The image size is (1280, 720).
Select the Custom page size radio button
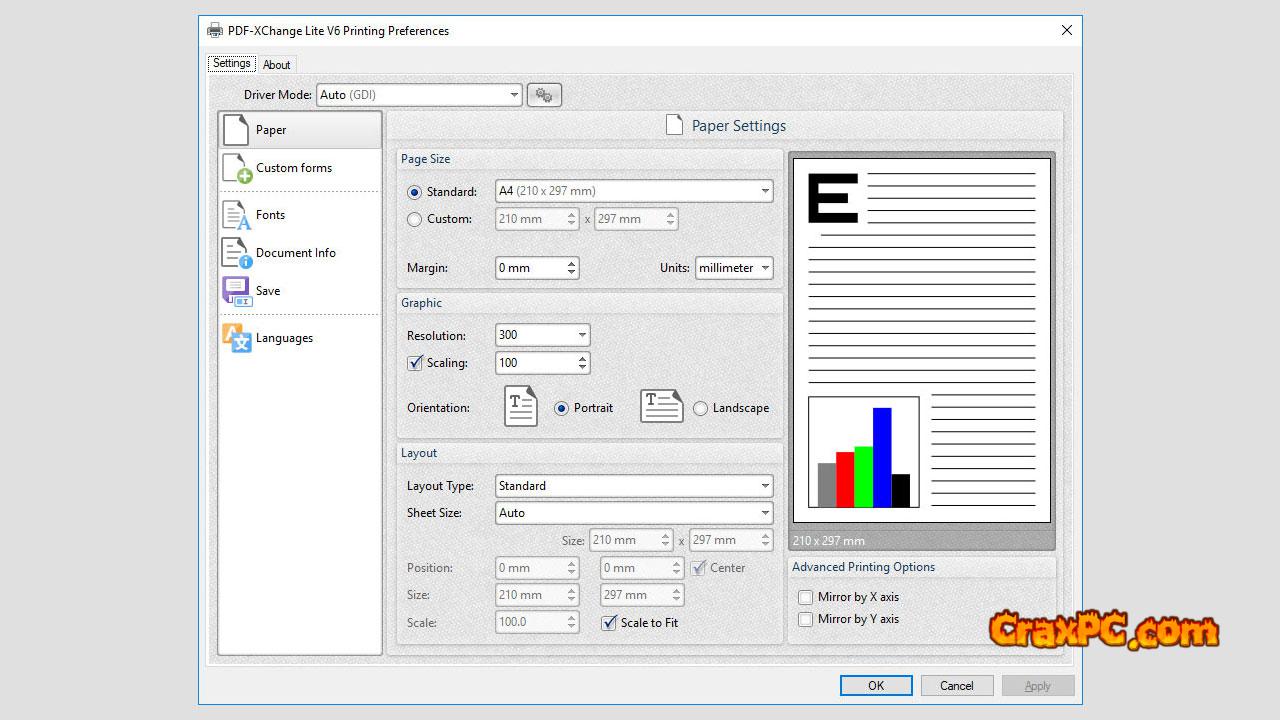414,219
